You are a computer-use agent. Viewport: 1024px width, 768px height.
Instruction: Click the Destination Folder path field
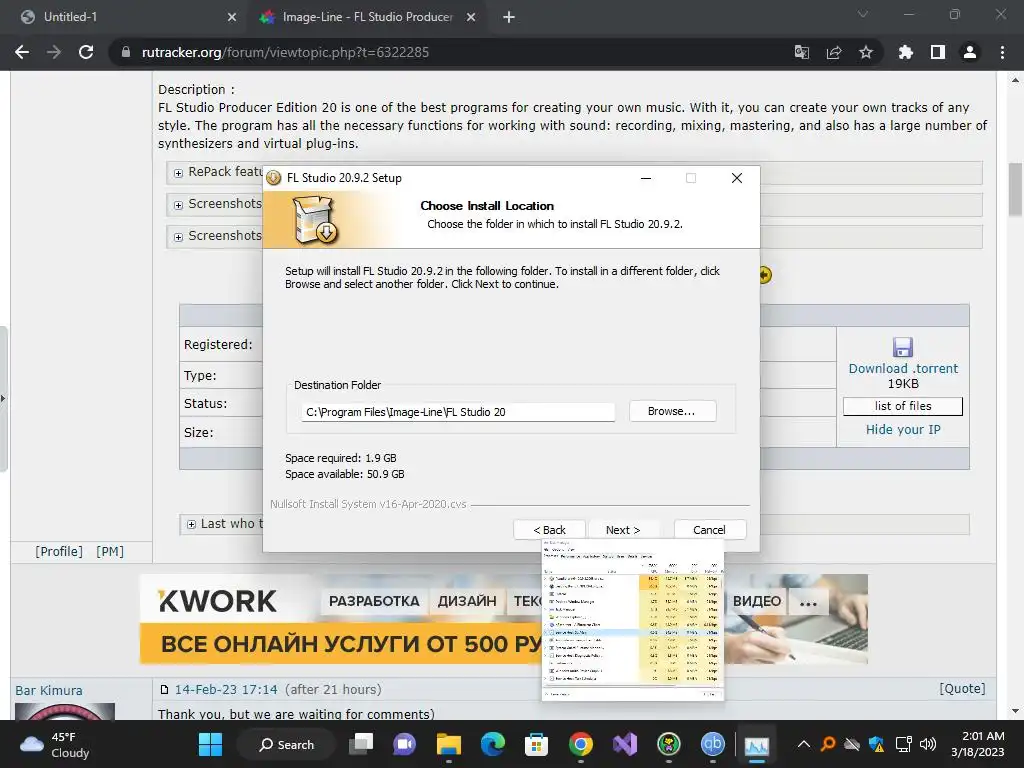[458, 412]
